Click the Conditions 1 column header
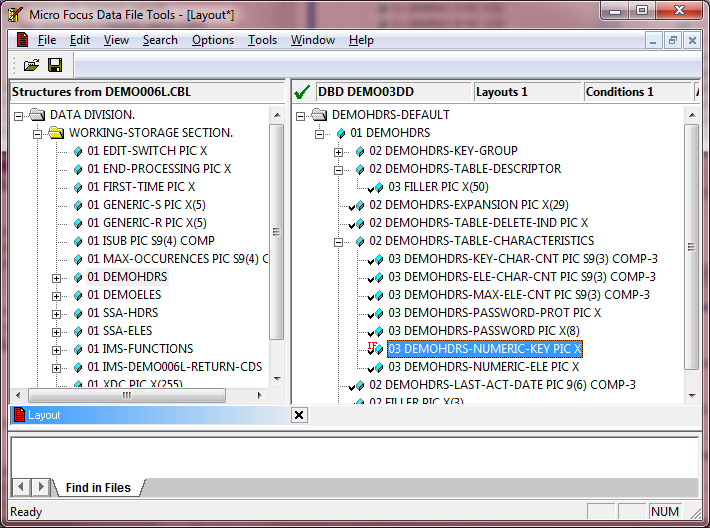This screenshot has height=528, width=710. (x=635, y=92)
